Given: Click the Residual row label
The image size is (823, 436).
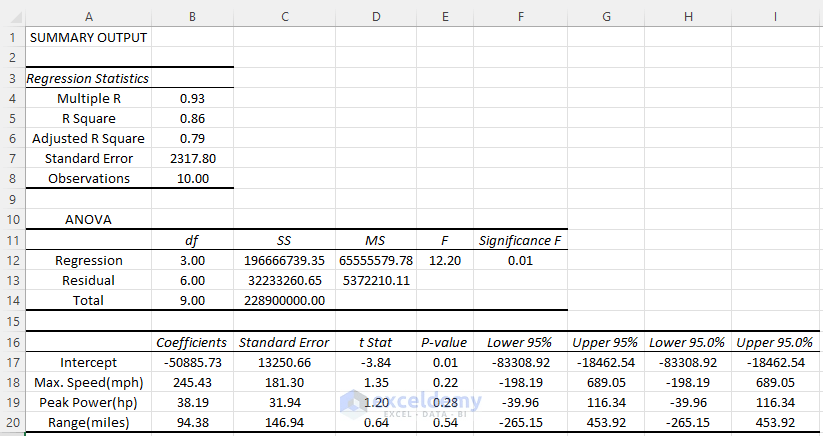Looking at the screenshot, I should (89, 280).
